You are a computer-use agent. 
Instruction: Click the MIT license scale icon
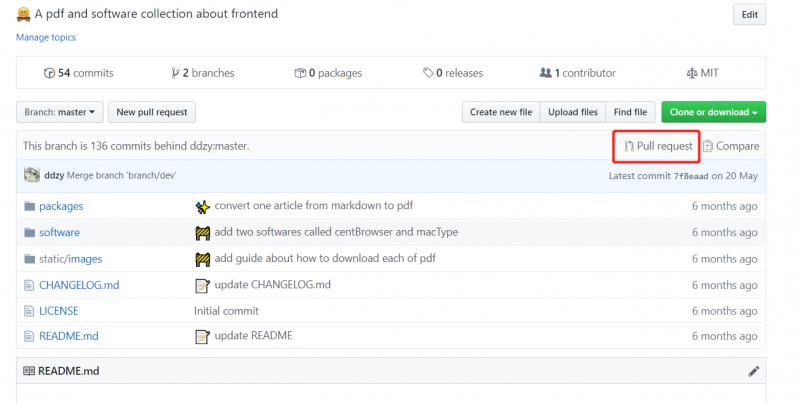point(693,73)
